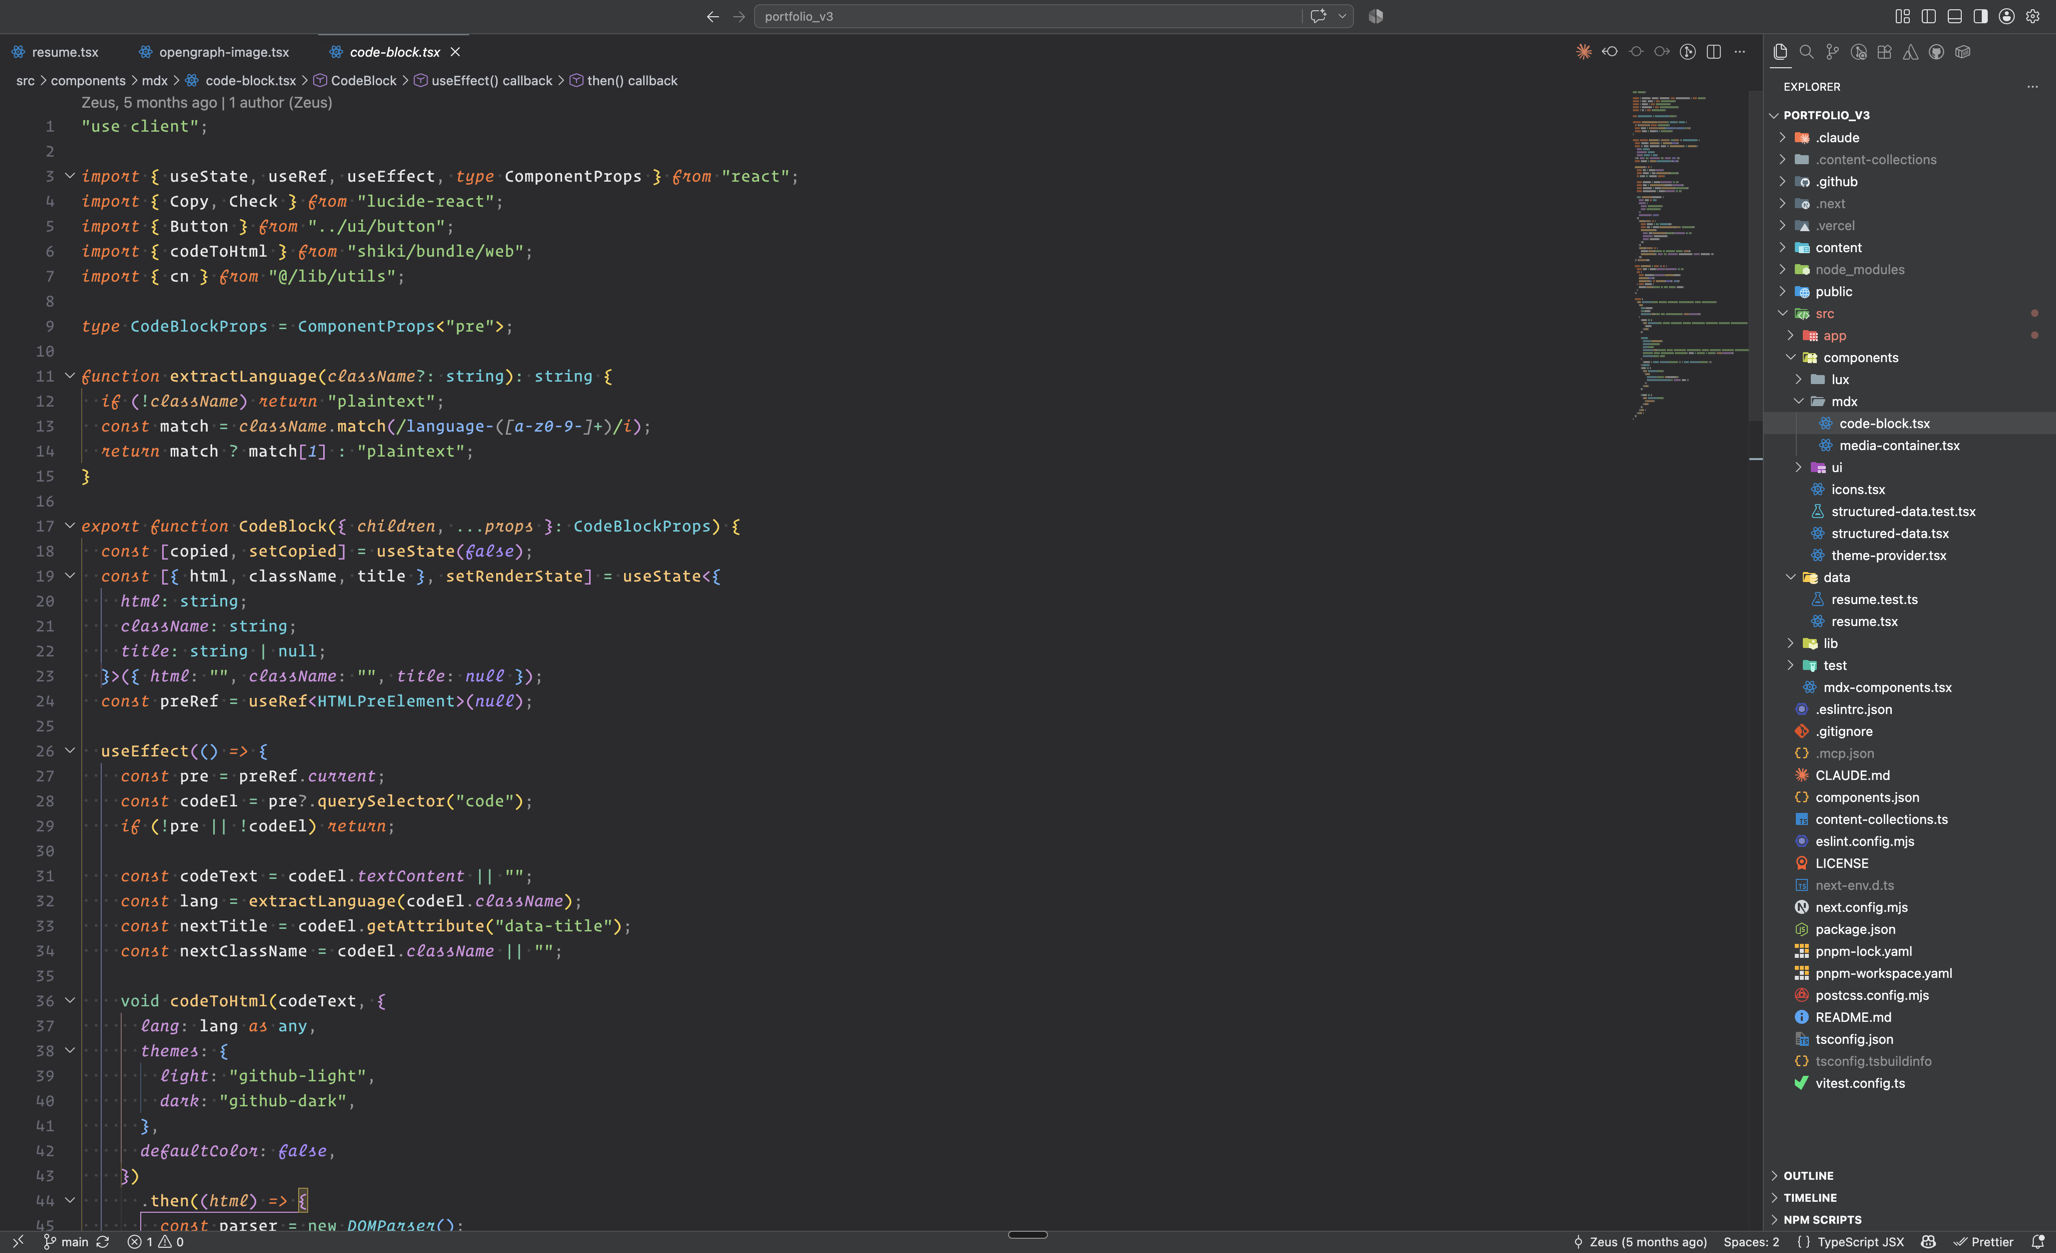This screenshot has height=1253, width=2056.
Task: Open package.json in Explorer
Action: (1855, 930)
